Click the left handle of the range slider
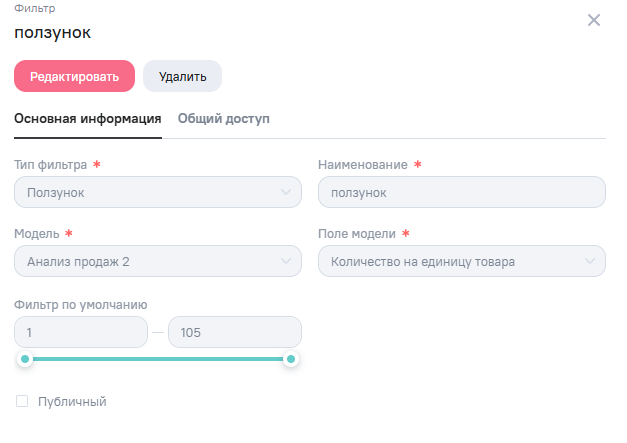 coord(25,359)
